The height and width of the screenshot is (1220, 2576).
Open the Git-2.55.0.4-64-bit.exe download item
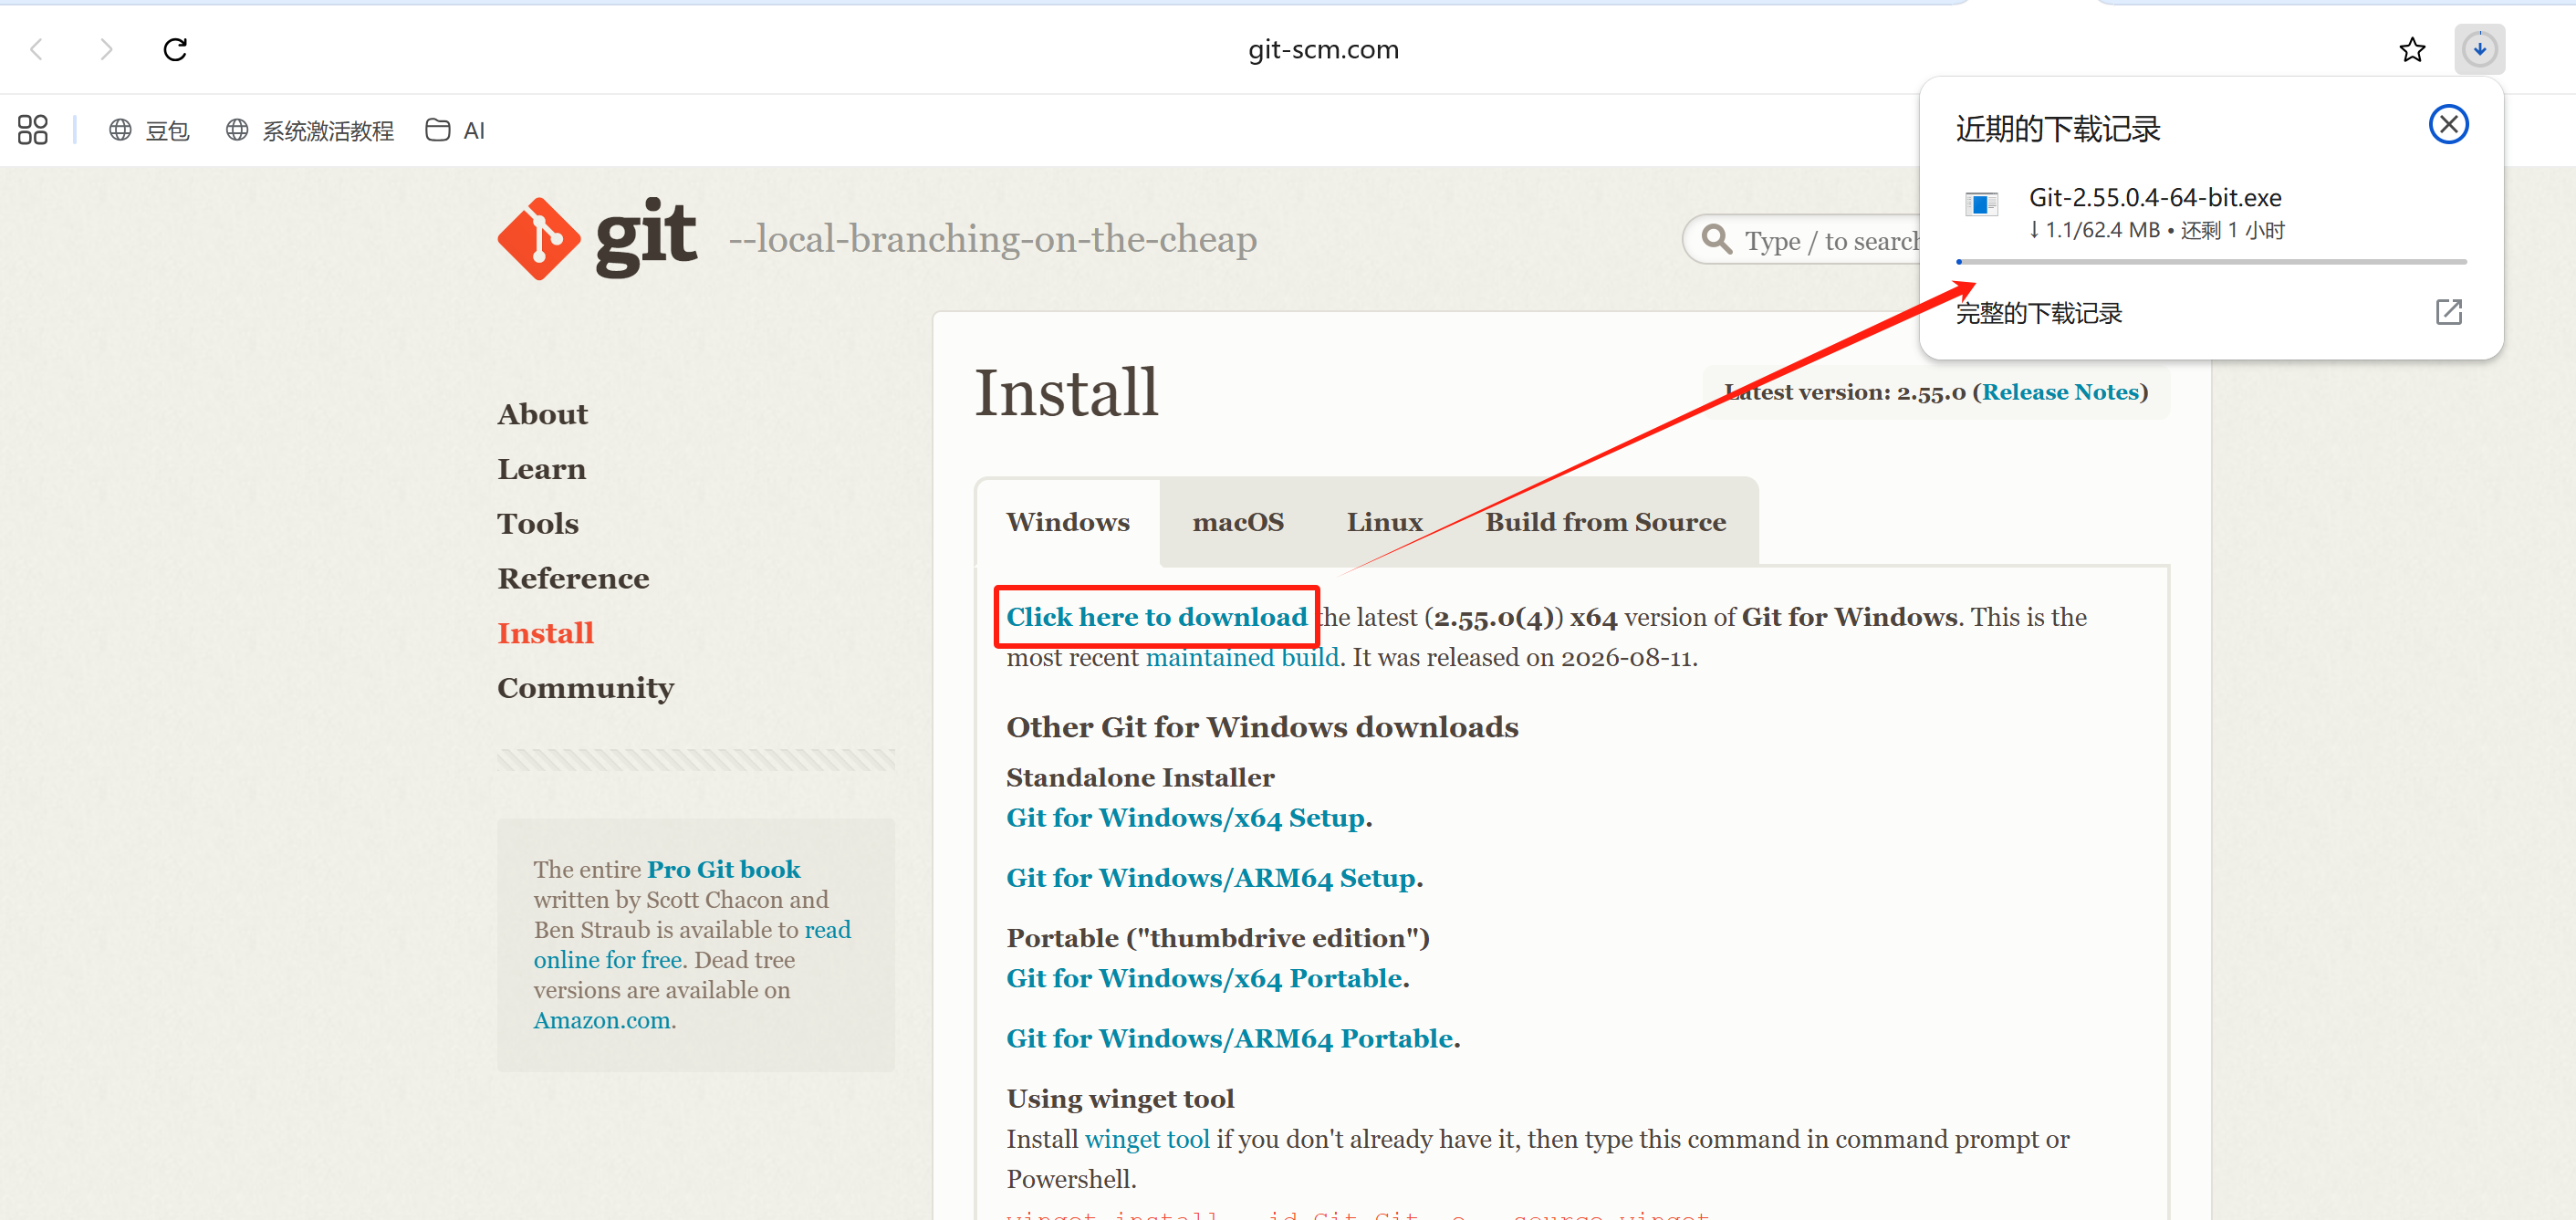[2211, 213]
